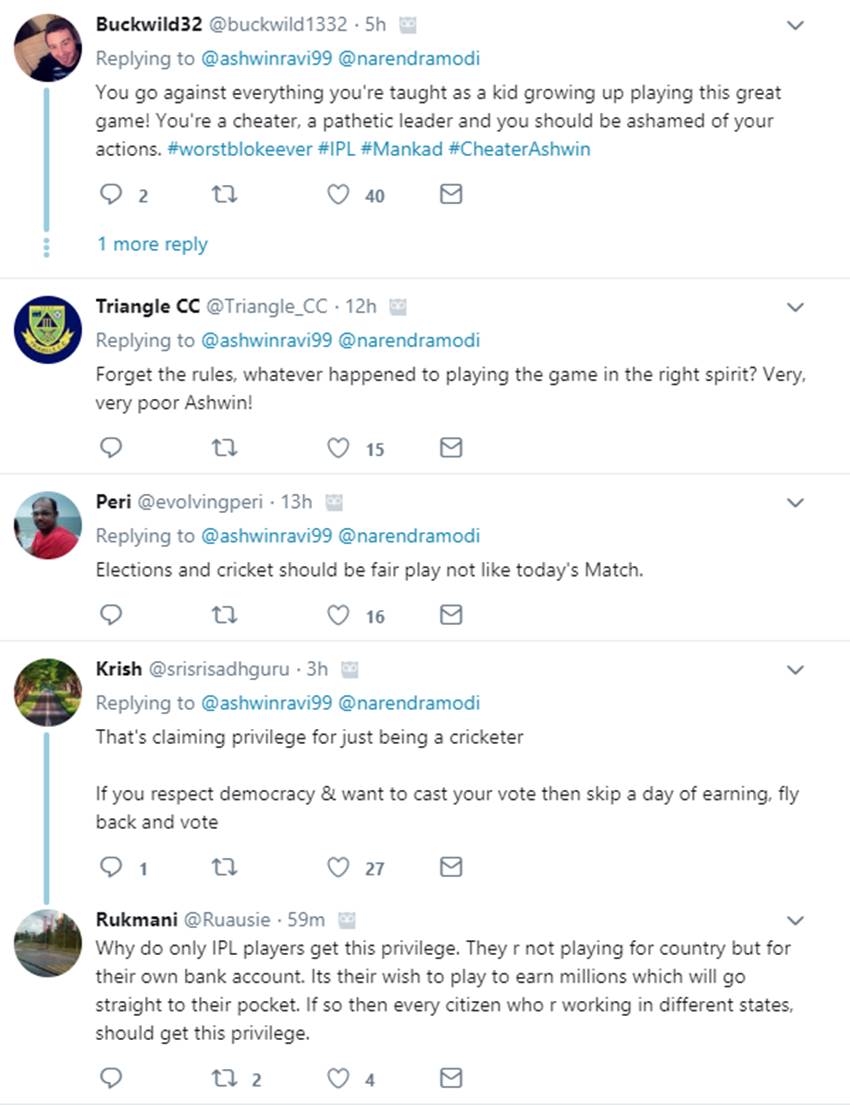This screenshot has width=850, height=1105.
Task: Open more options chevron on Buckwild32's tweet
Action: coord(795,26)
